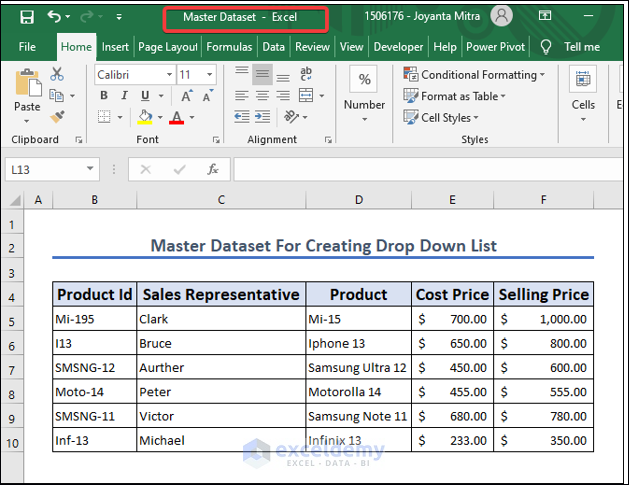The width and height of the screenshot is (629, 485).
Task: Click Format as Table button
Action: 458,96
